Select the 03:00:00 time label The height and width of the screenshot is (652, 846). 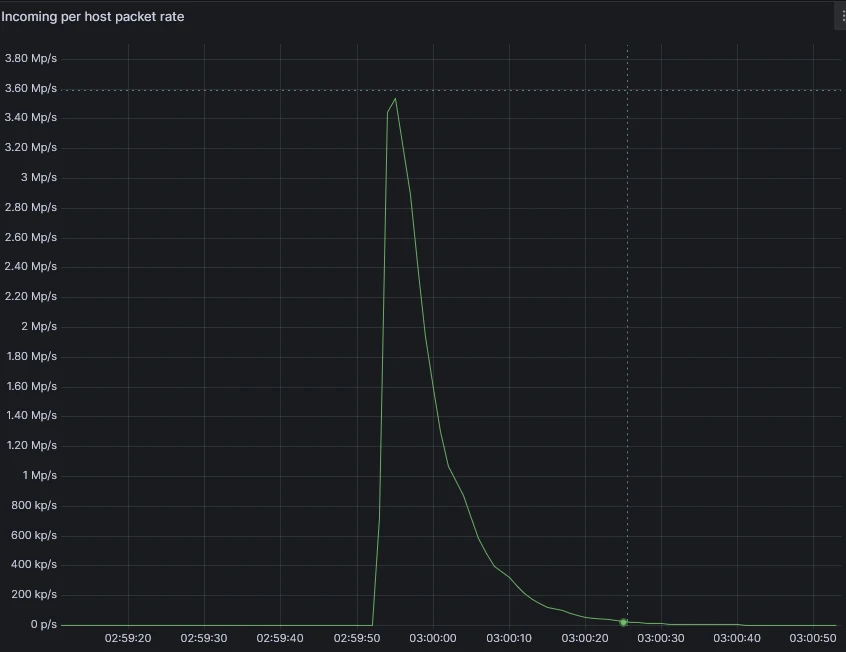pyautogui.click(x=433, y=638)
